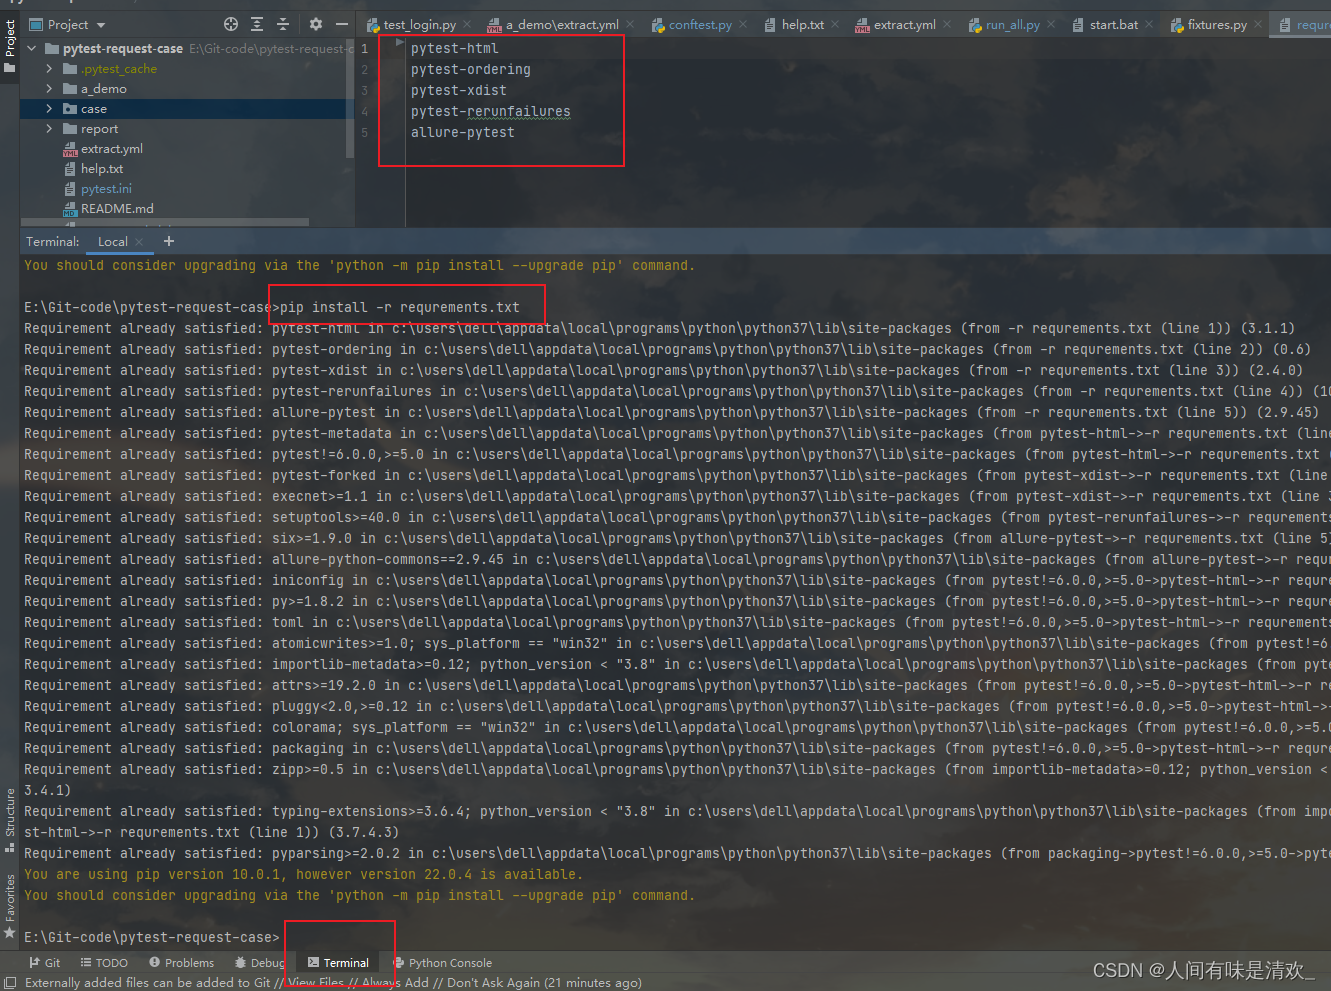Click line 2 'pytest-ordering' in editor

pos(471,69)
